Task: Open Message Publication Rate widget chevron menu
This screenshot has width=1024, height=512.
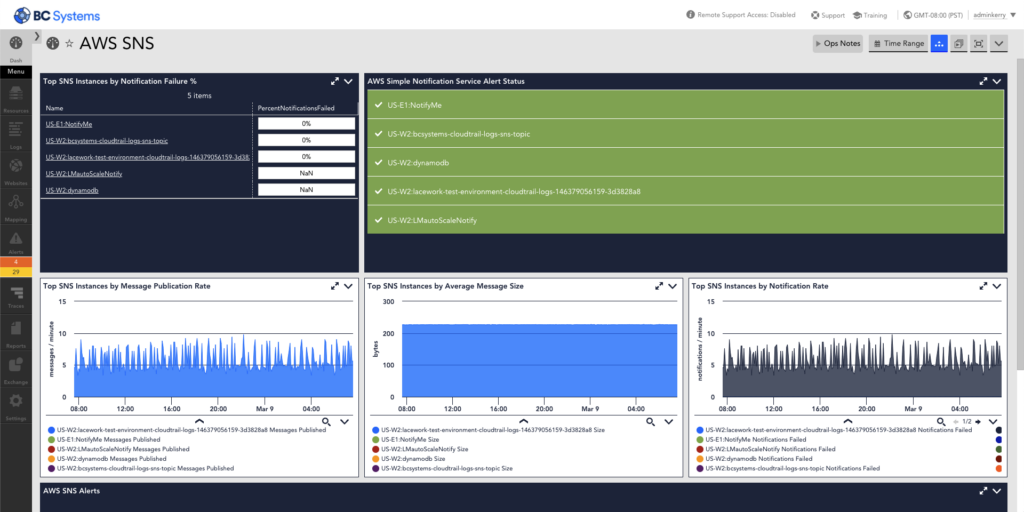Action: pos(348,286)
